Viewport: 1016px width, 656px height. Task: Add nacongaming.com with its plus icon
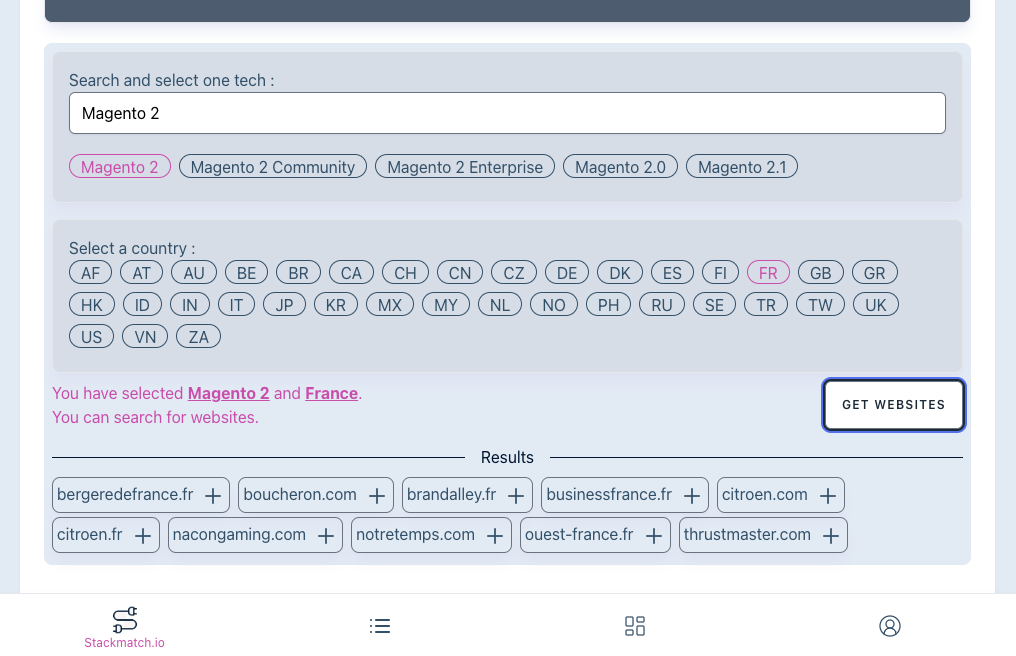pyautogui.click(x=326, y=535)
